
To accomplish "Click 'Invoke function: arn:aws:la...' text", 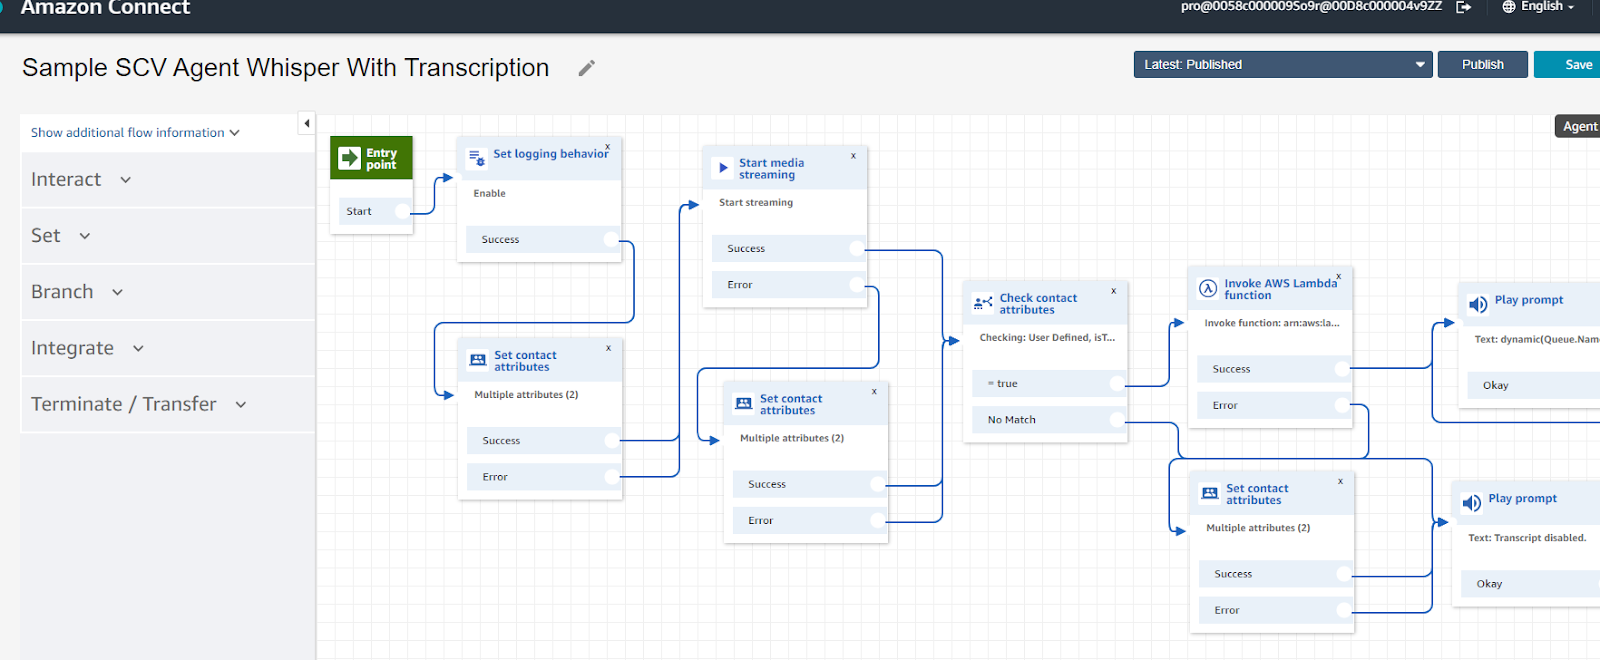I will click(1272, 323).
